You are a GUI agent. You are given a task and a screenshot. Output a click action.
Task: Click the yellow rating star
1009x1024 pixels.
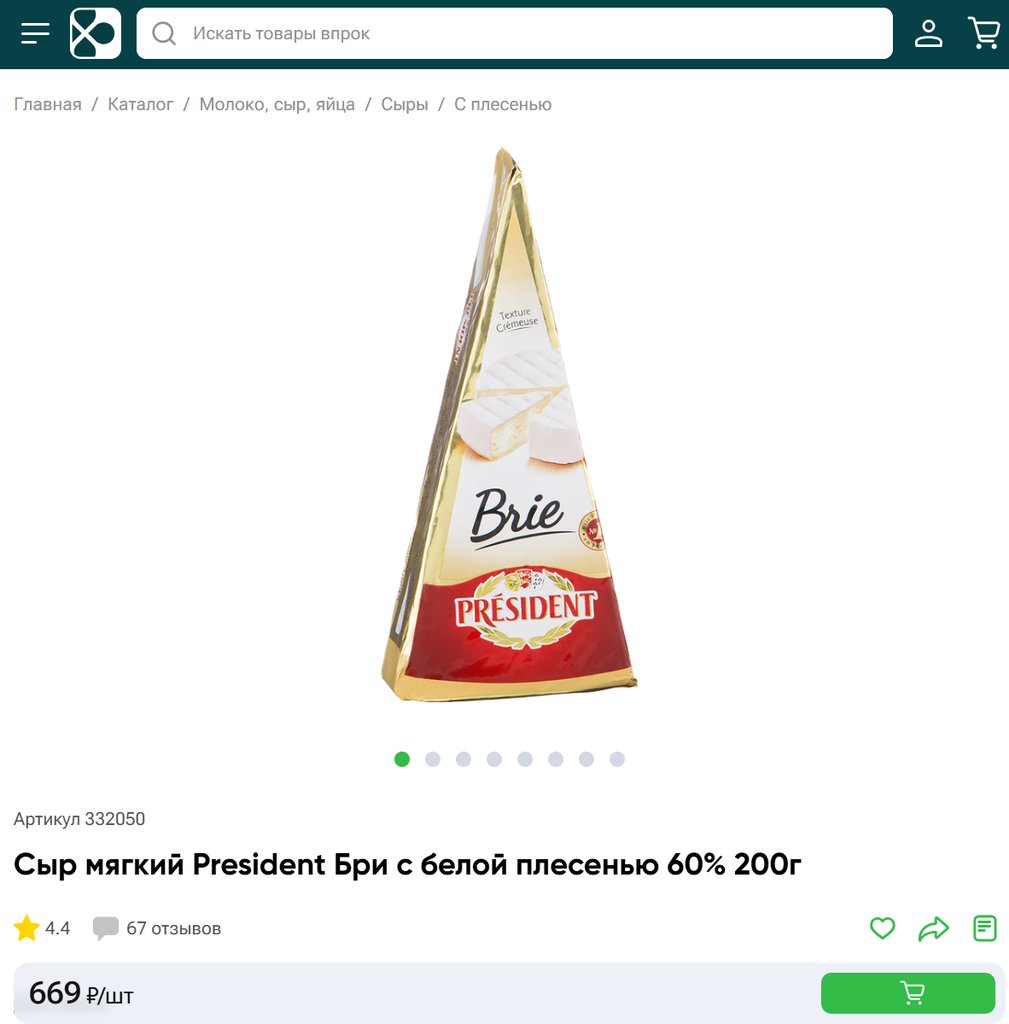(27, 928)
